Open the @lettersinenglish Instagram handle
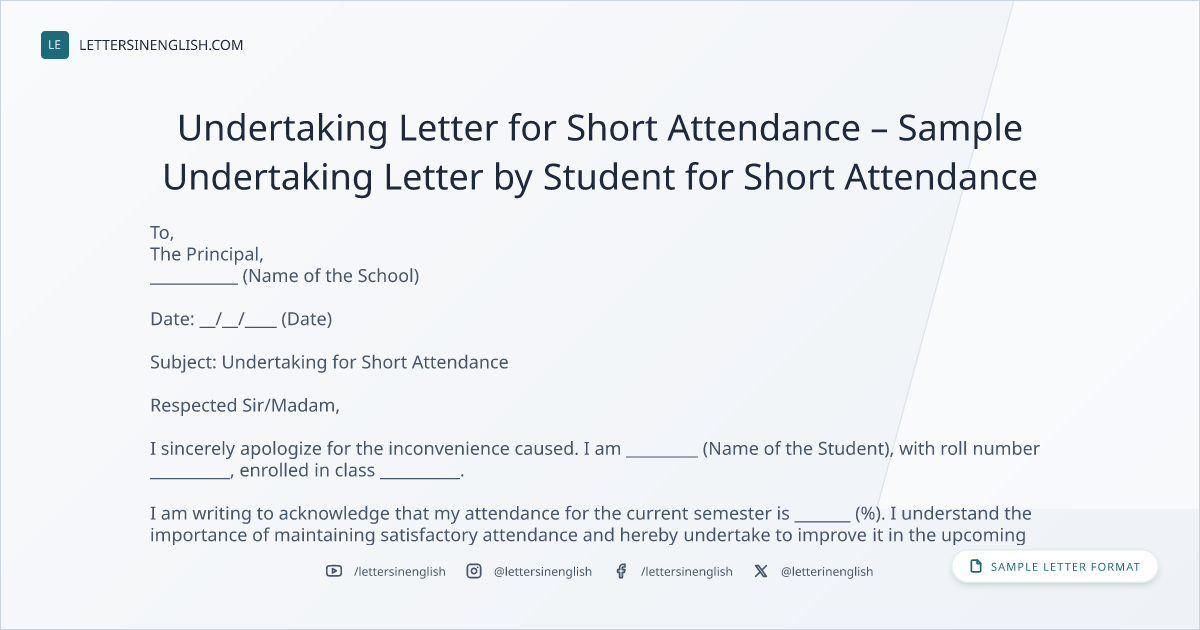1200x630 pixels. pyautogui.click(x=543, y=571)
